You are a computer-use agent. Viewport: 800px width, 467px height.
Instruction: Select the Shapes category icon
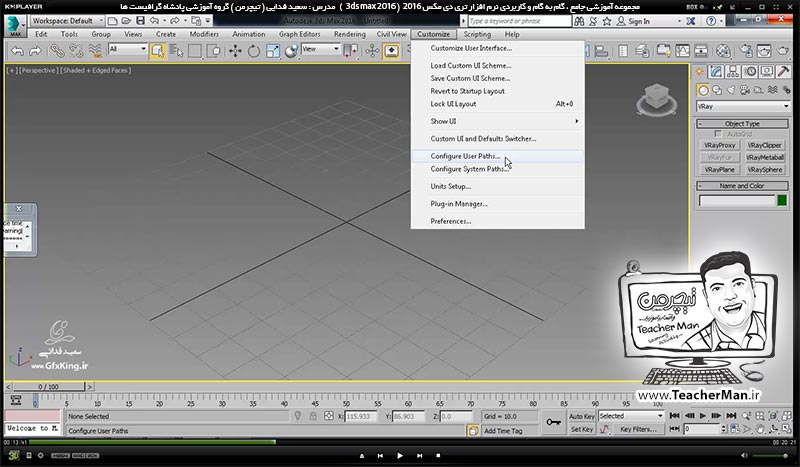(717, 90)
